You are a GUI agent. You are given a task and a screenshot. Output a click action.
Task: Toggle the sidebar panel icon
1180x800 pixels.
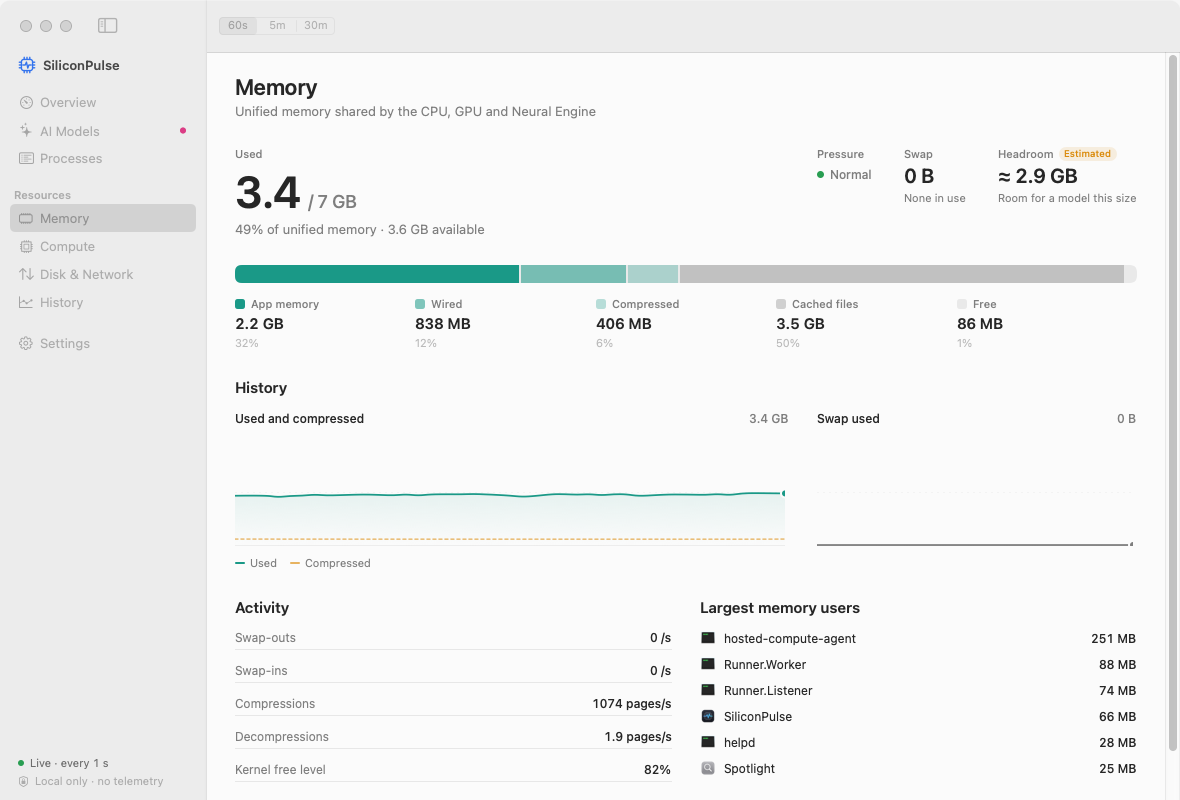[108, 26]
